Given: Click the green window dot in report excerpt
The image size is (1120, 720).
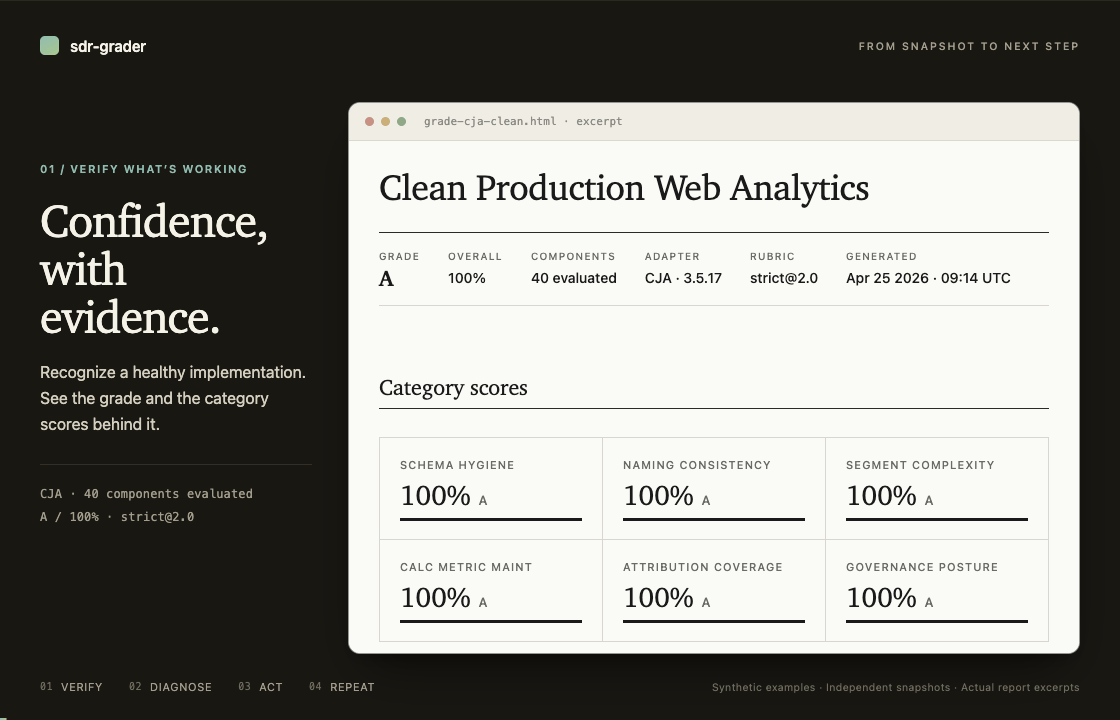Looking at the screenshot, I should 401,121.
